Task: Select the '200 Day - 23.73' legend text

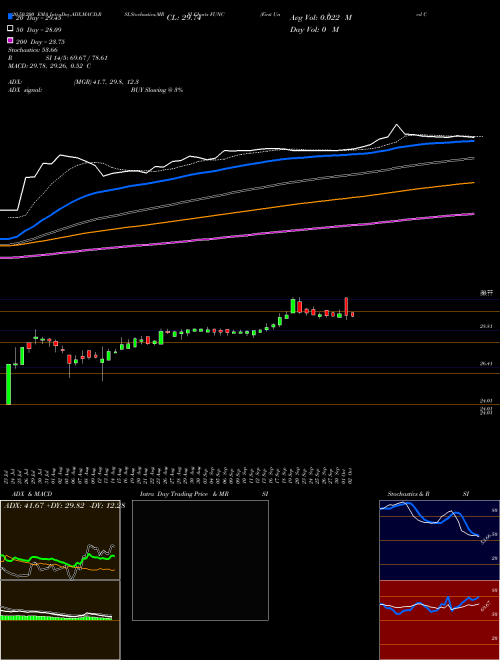Action: (x=40, y=42)
